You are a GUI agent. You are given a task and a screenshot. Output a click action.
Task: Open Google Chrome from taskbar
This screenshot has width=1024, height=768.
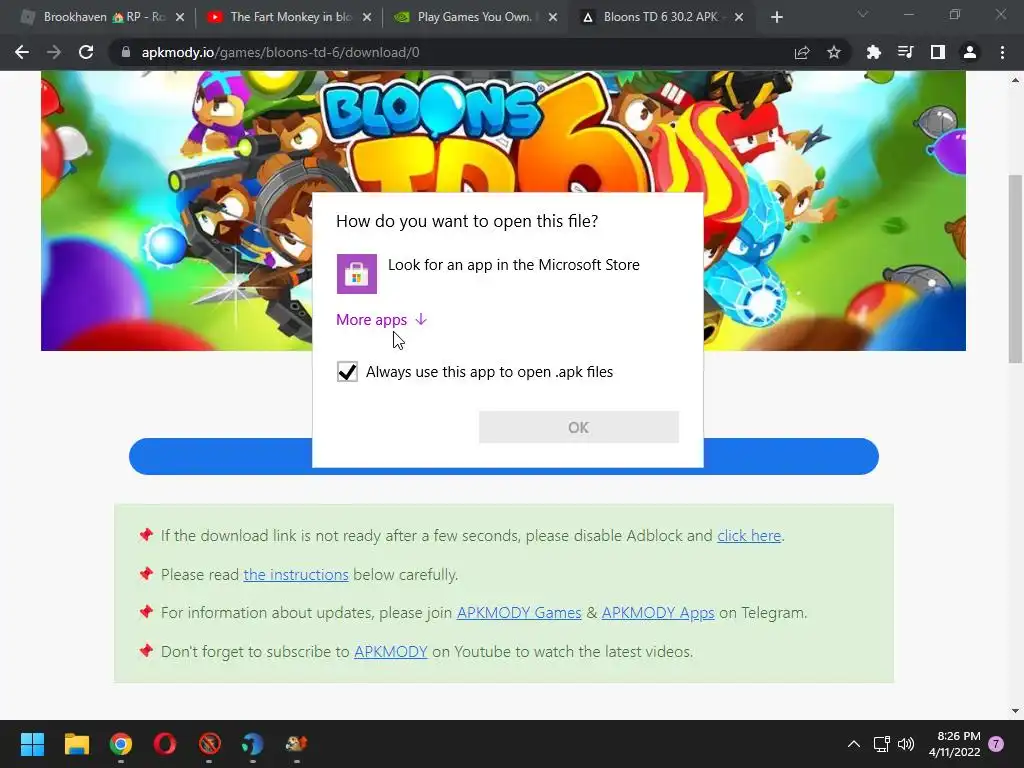coord(121,744)
